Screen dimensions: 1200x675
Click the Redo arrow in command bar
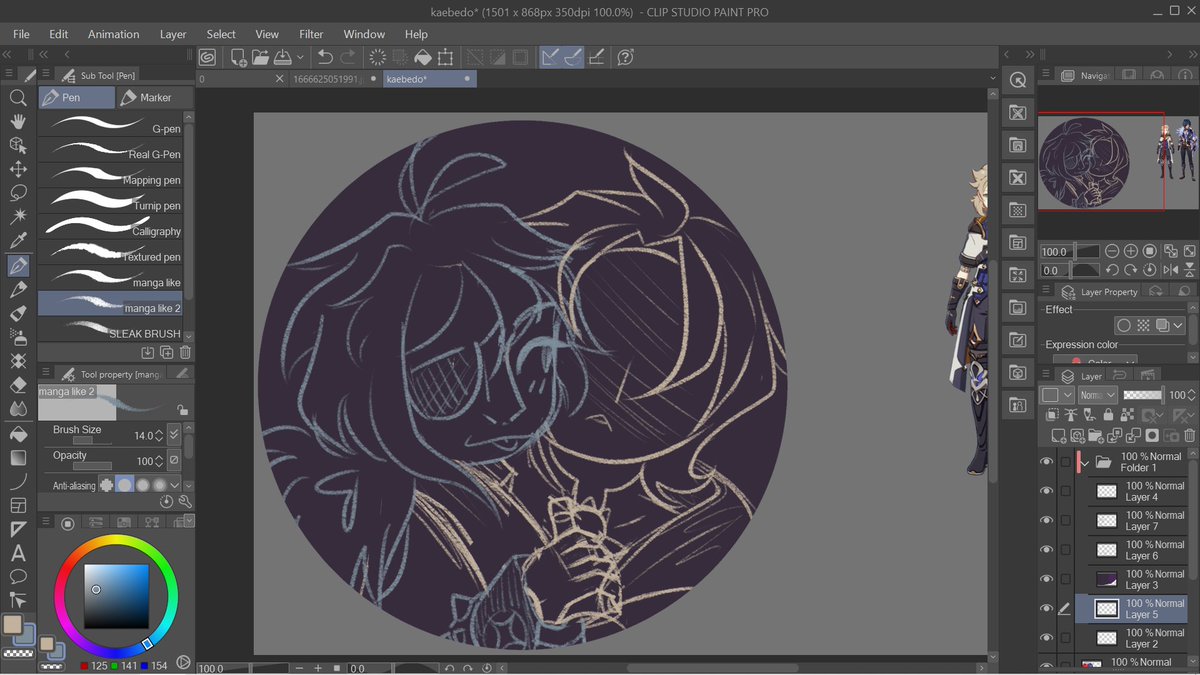click(348, 57)
